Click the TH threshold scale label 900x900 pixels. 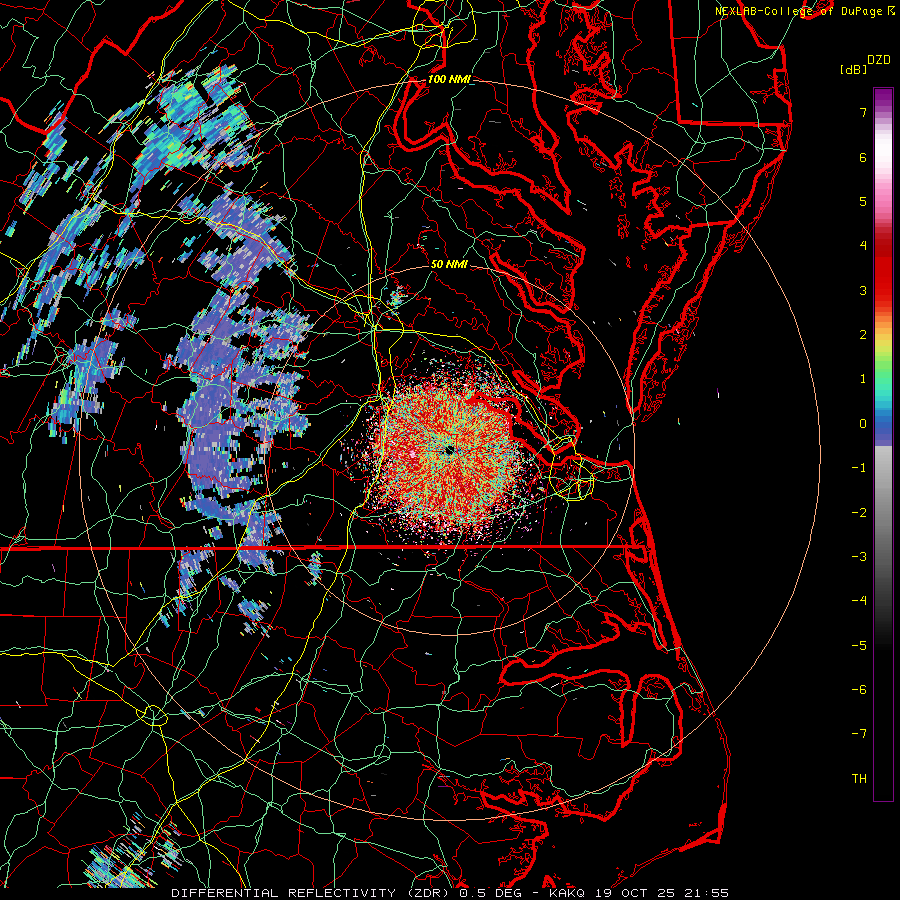[x=859, y=778]
